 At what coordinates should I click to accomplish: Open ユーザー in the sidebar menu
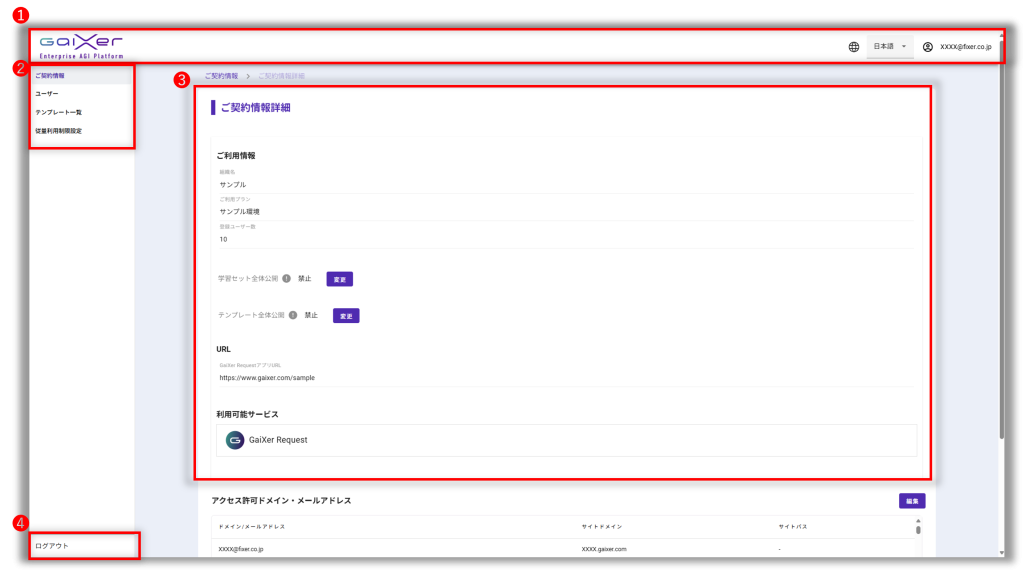(x=47, y=94)
